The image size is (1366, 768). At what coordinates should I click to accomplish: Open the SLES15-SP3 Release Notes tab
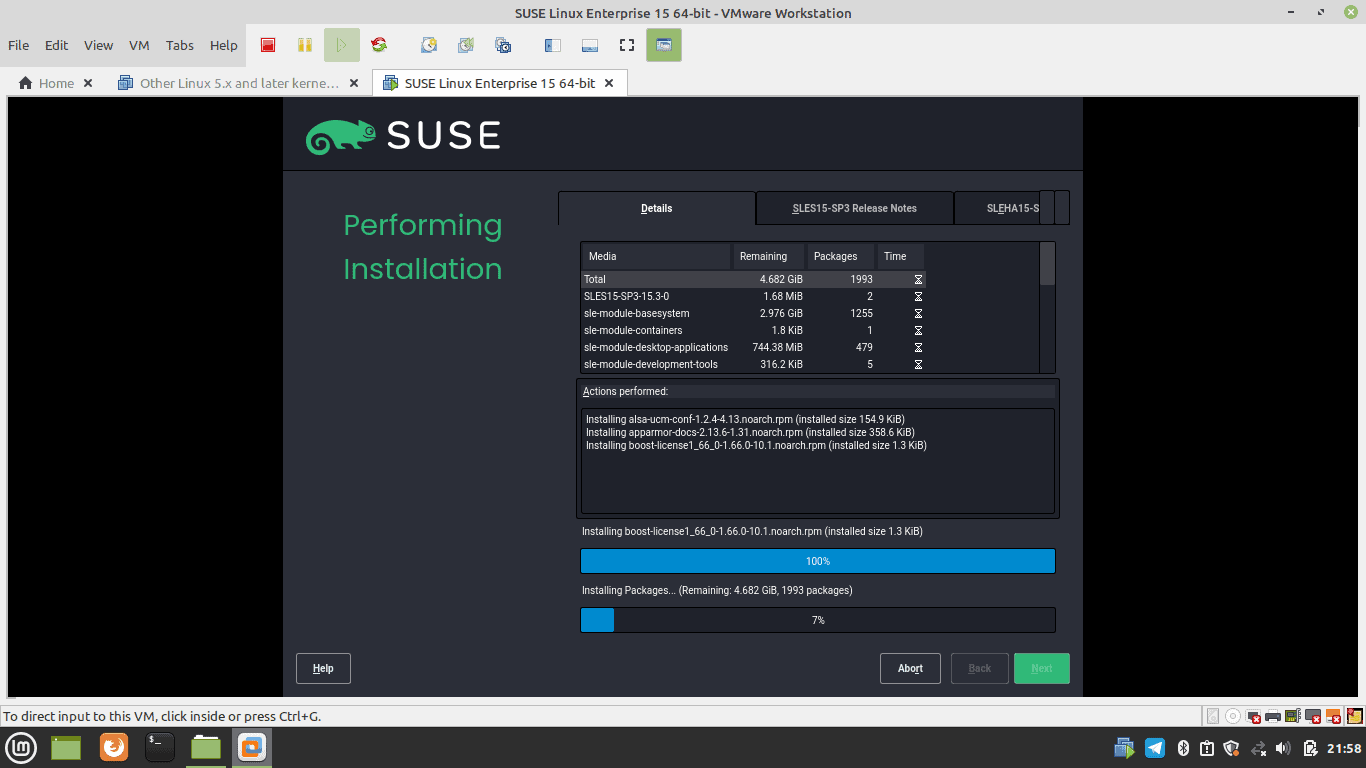coord(855,208)
